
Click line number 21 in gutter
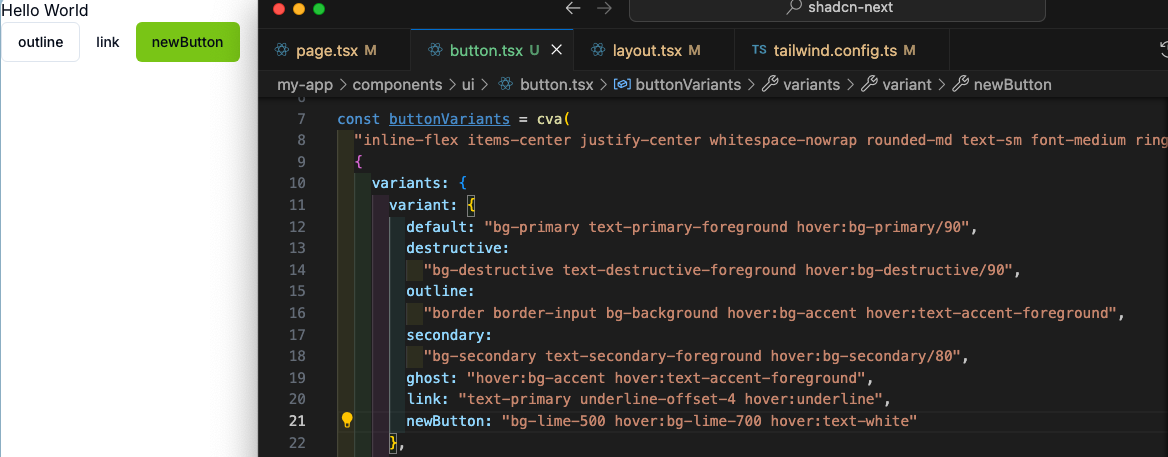coord(297,421)
